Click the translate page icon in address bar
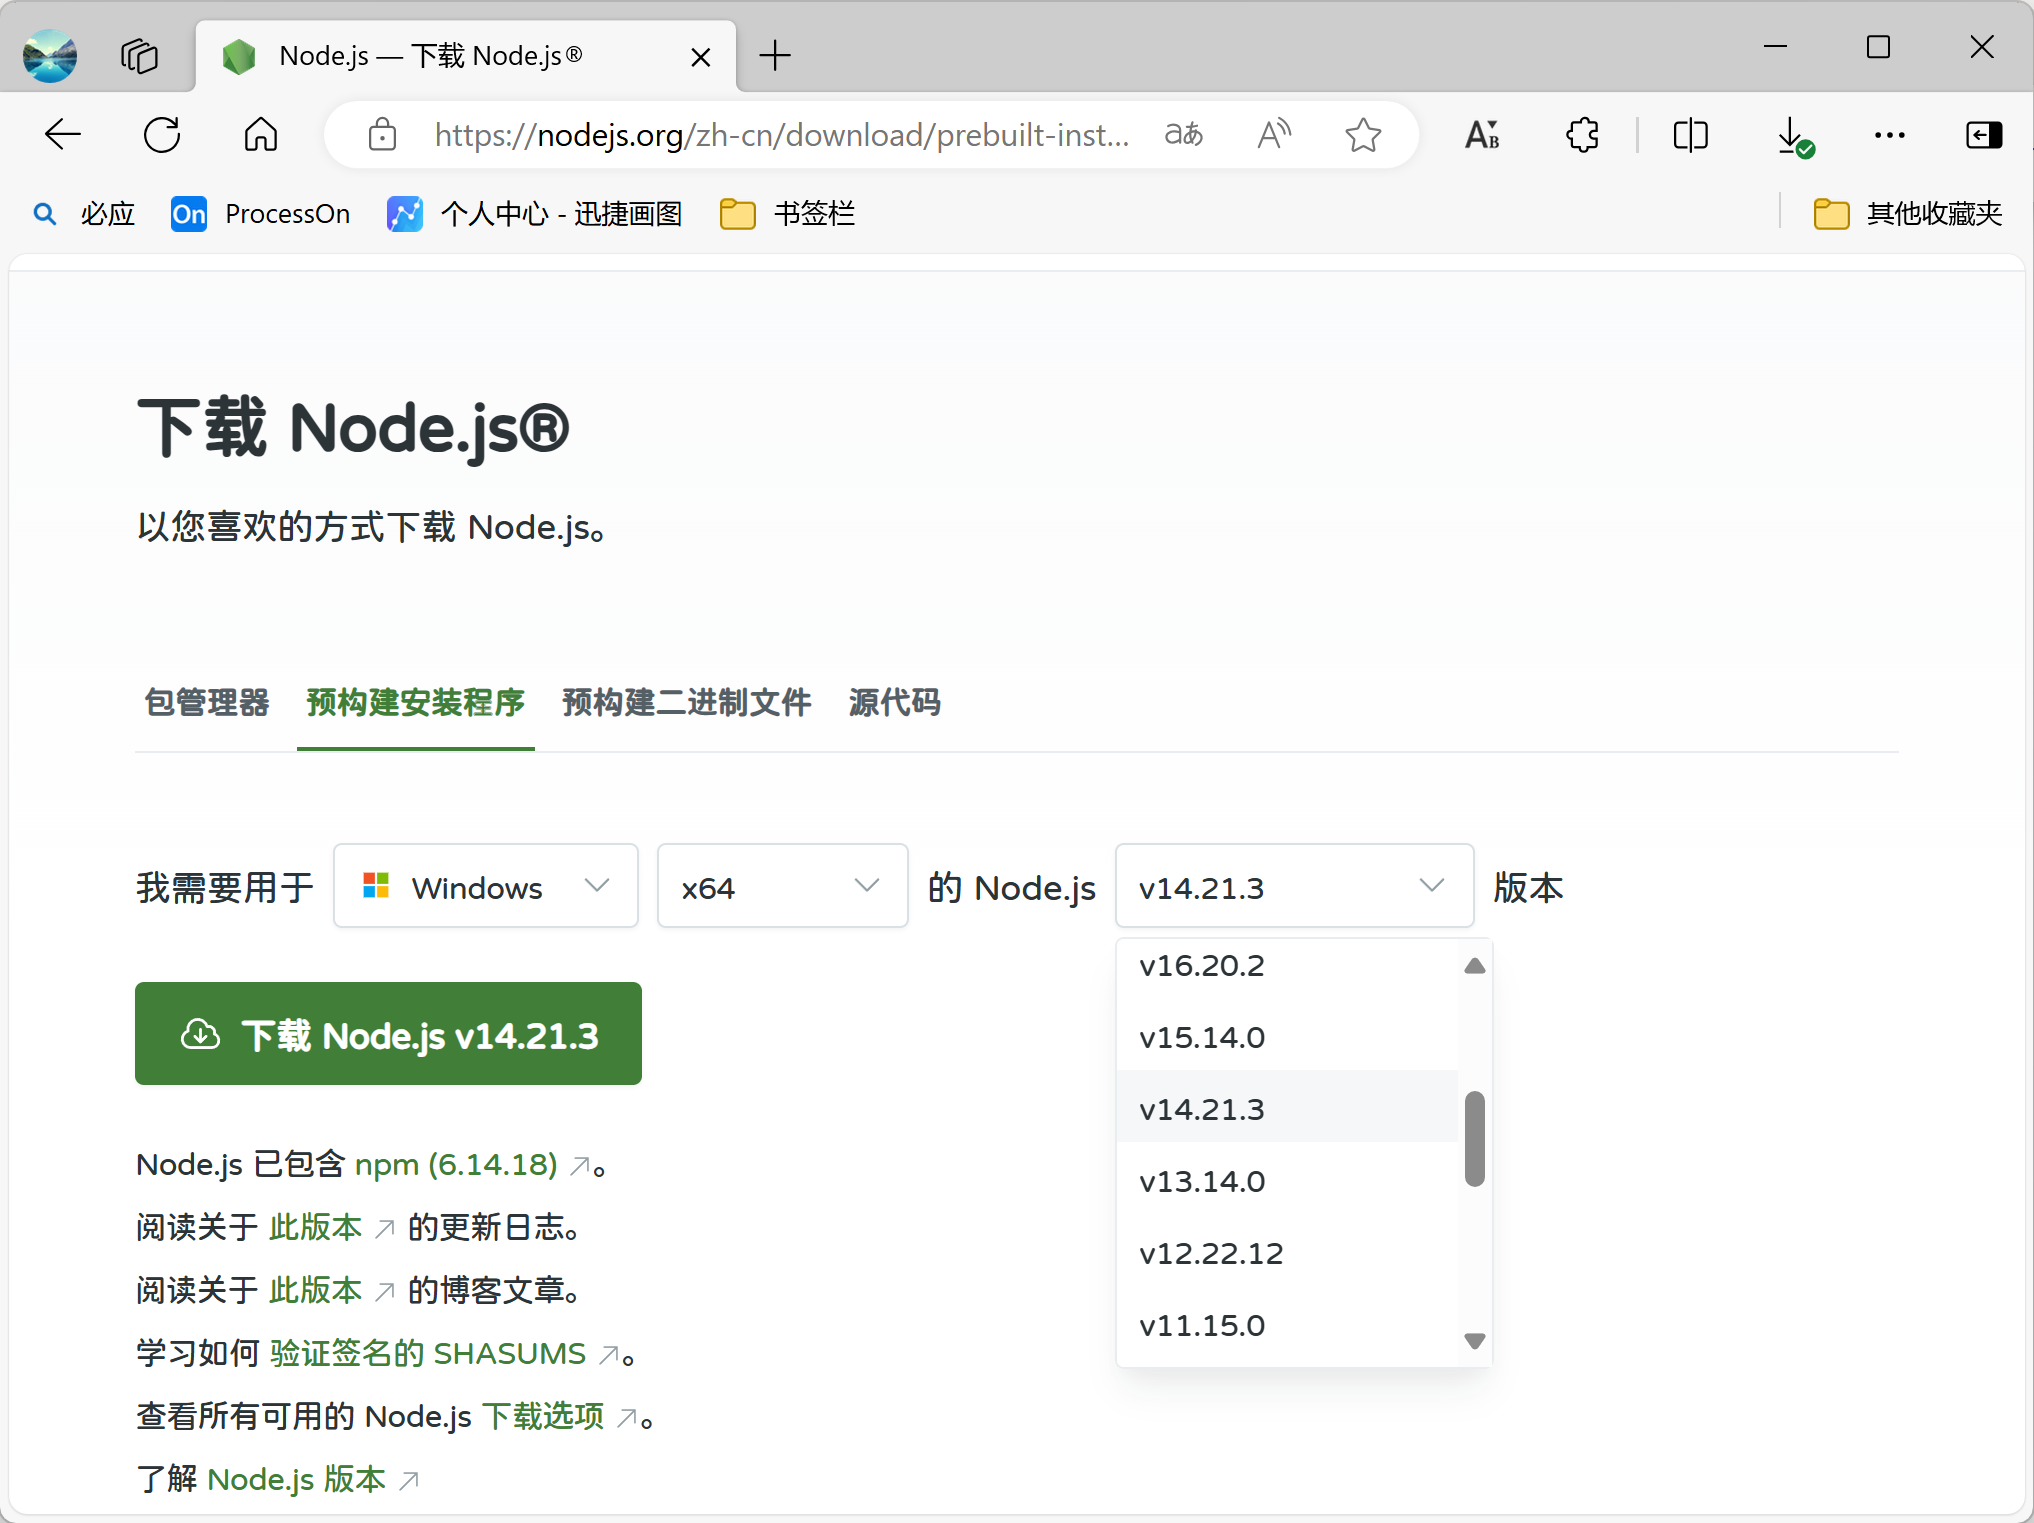Viewport: 2034px width, 1523px height. tap(1183, 135)
